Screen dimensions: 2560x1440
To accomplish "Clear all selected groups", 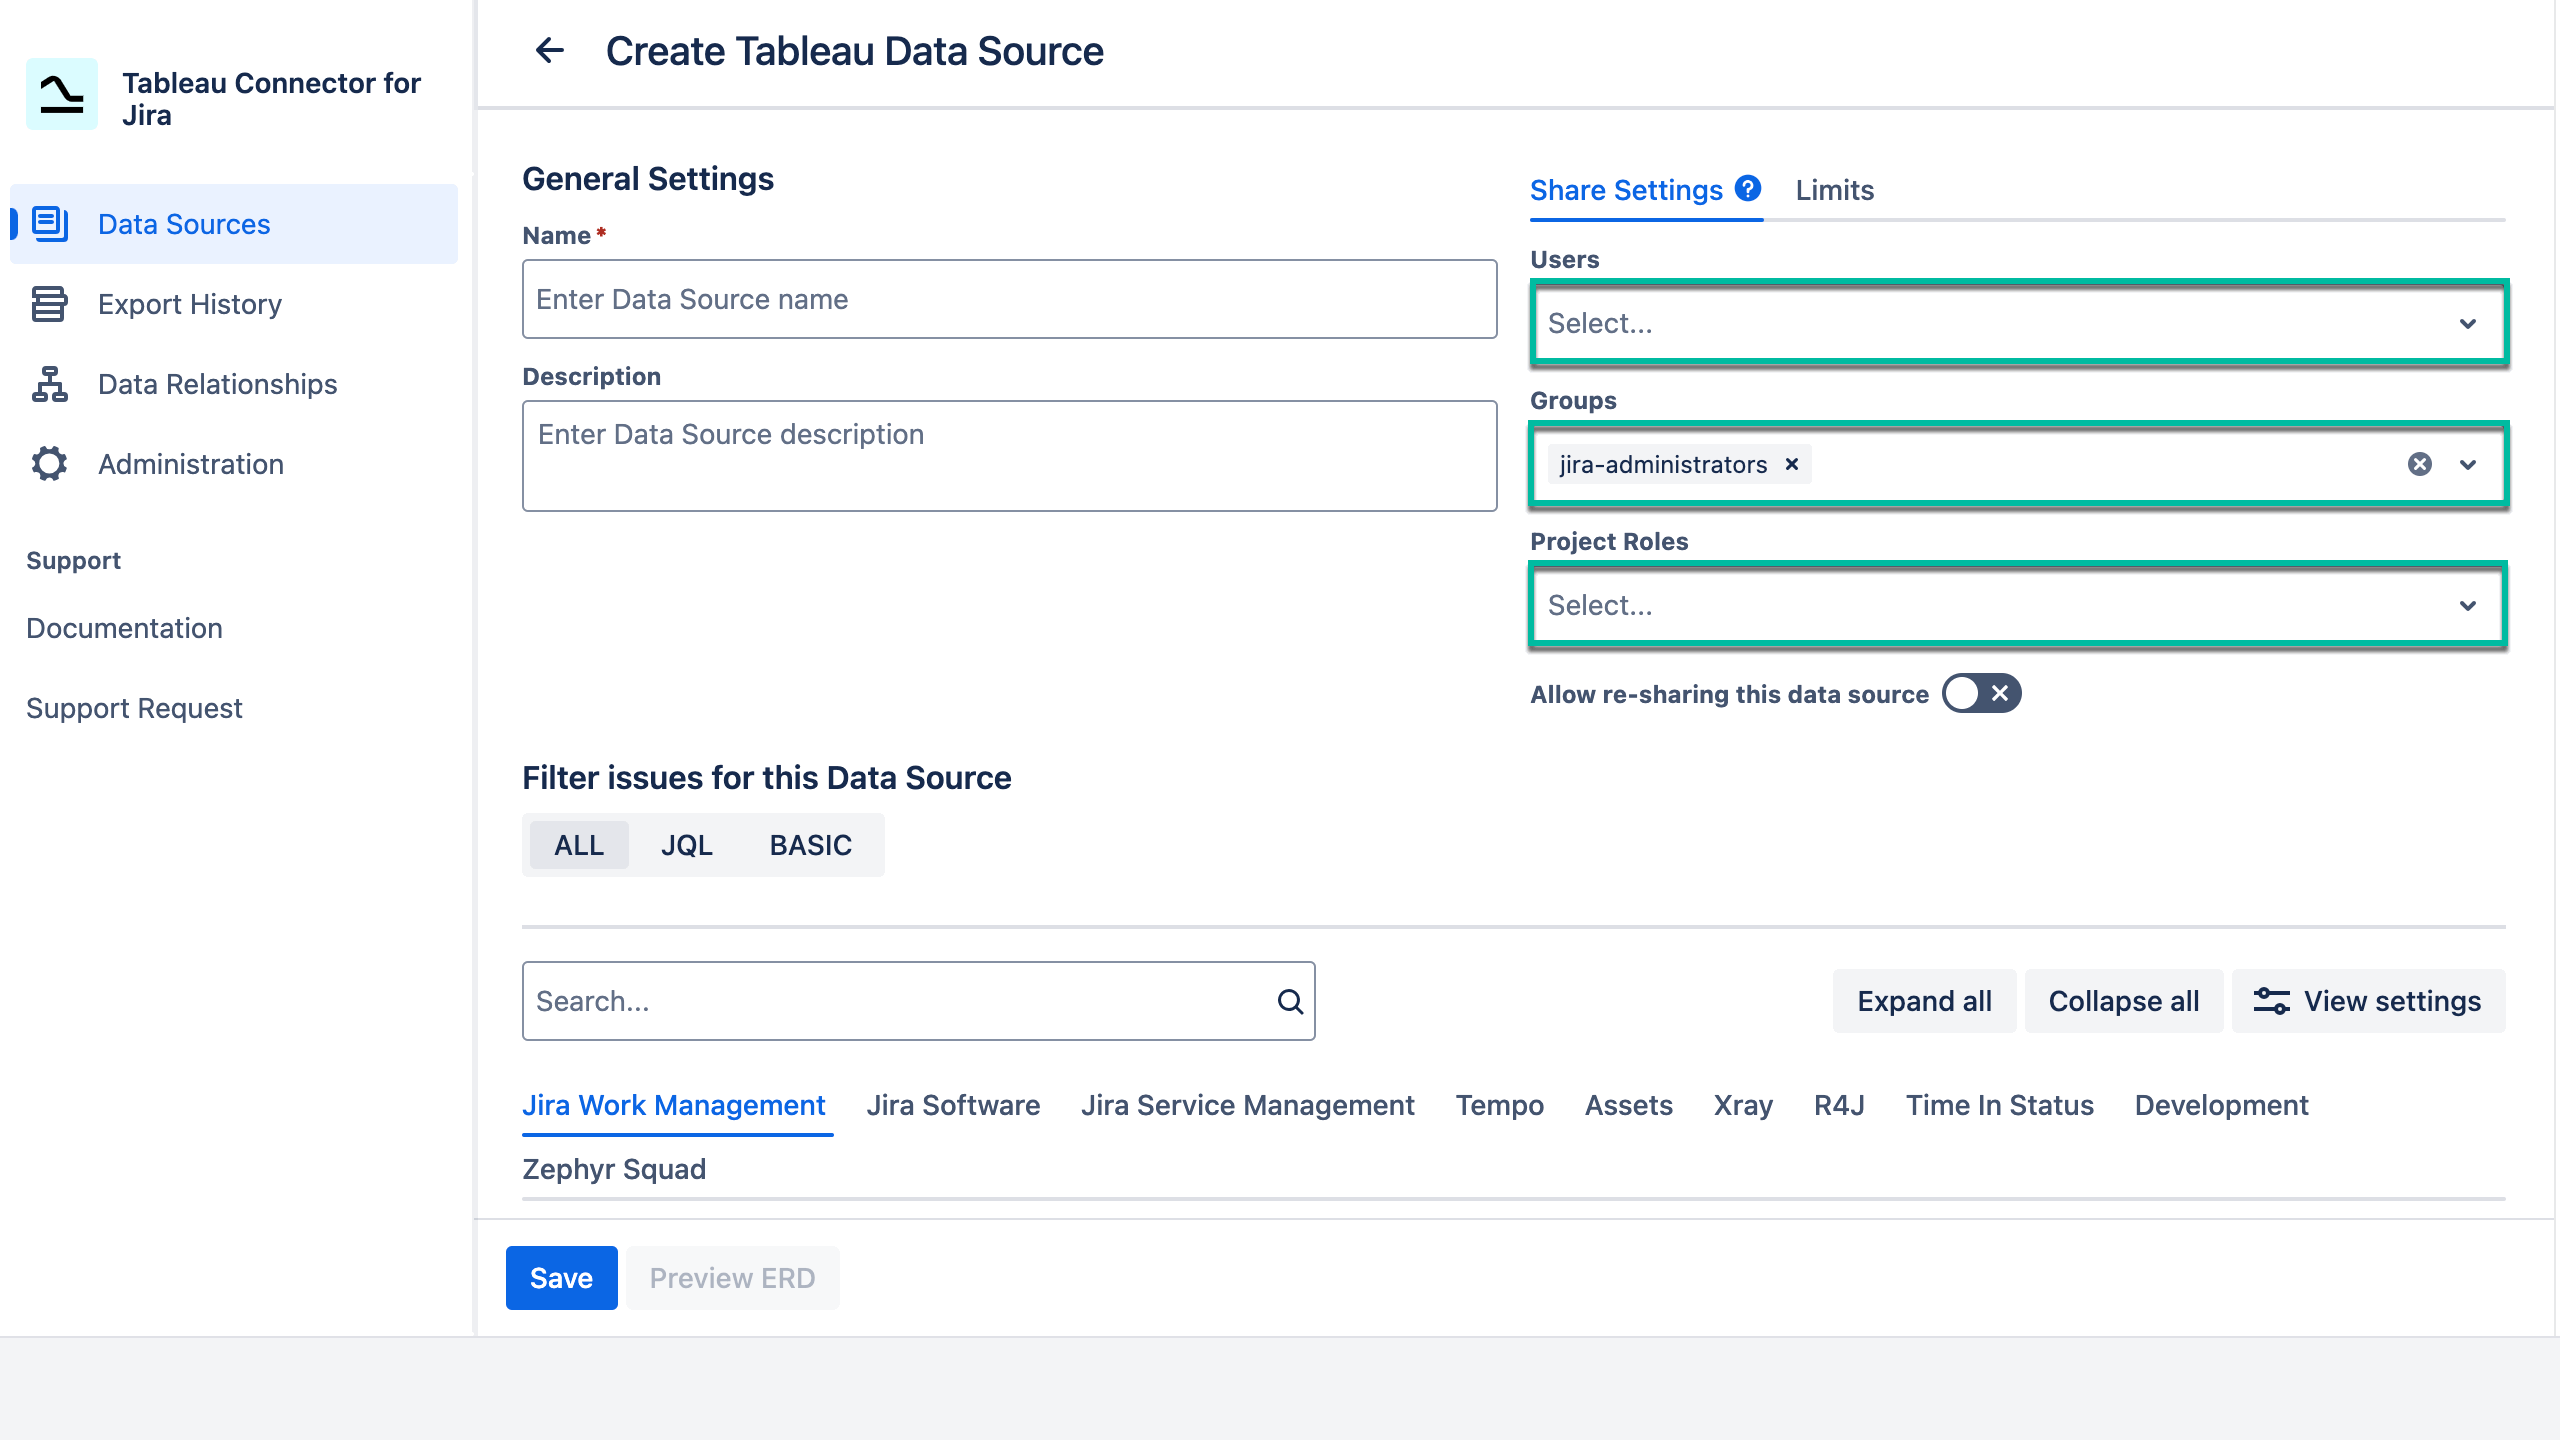I will 2420,464.
